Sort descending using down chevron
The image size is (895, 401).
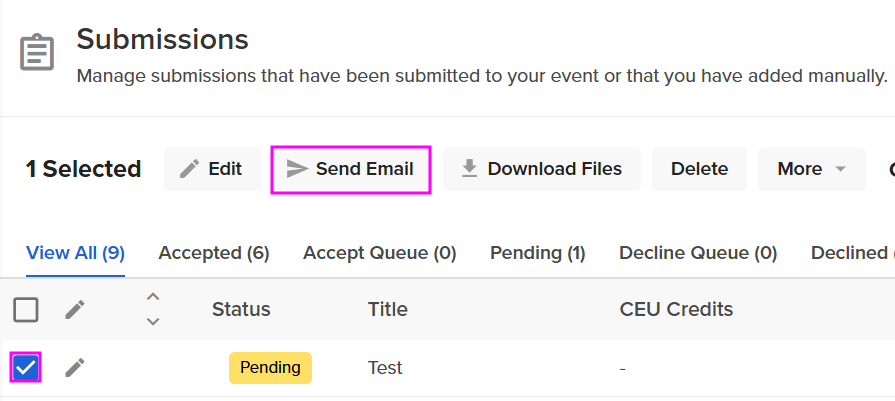point(153,321)
